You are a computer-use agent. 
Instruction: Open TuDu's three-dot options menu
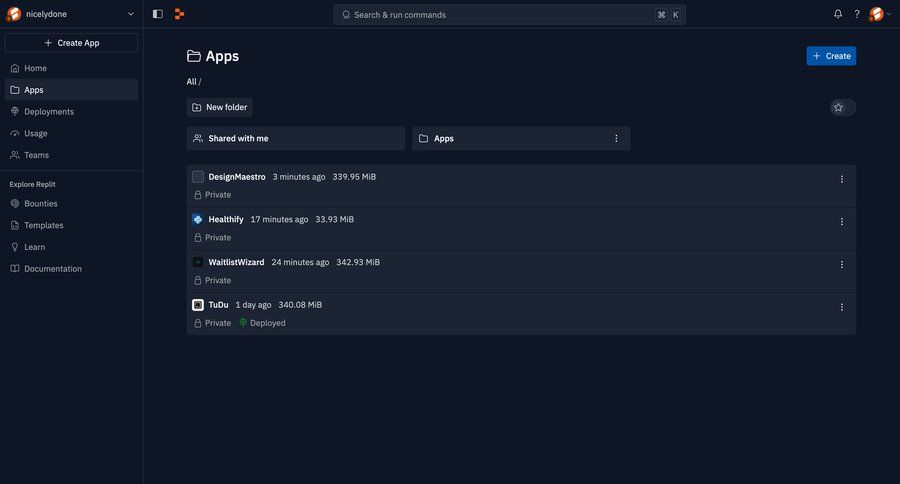(841, 307)
